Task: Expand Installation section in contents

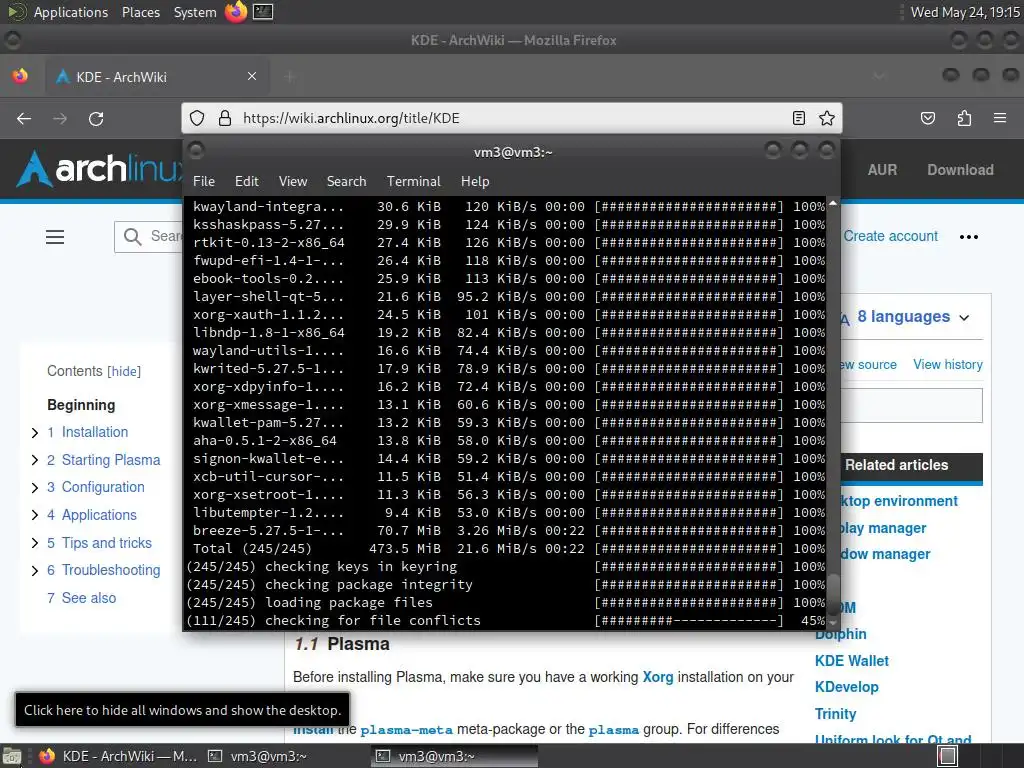Action: [x=35, y=432]
